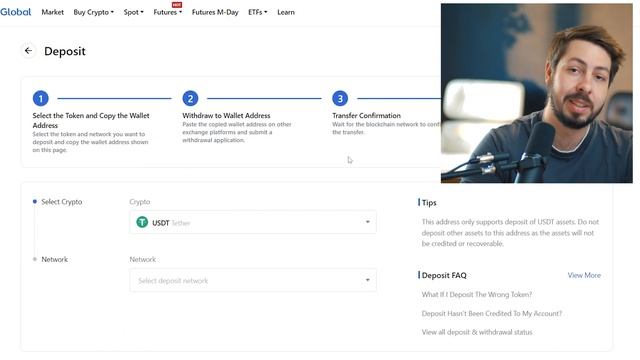
Task: Expand the Buy Crypto menu
Action: [x=93, y=12]
